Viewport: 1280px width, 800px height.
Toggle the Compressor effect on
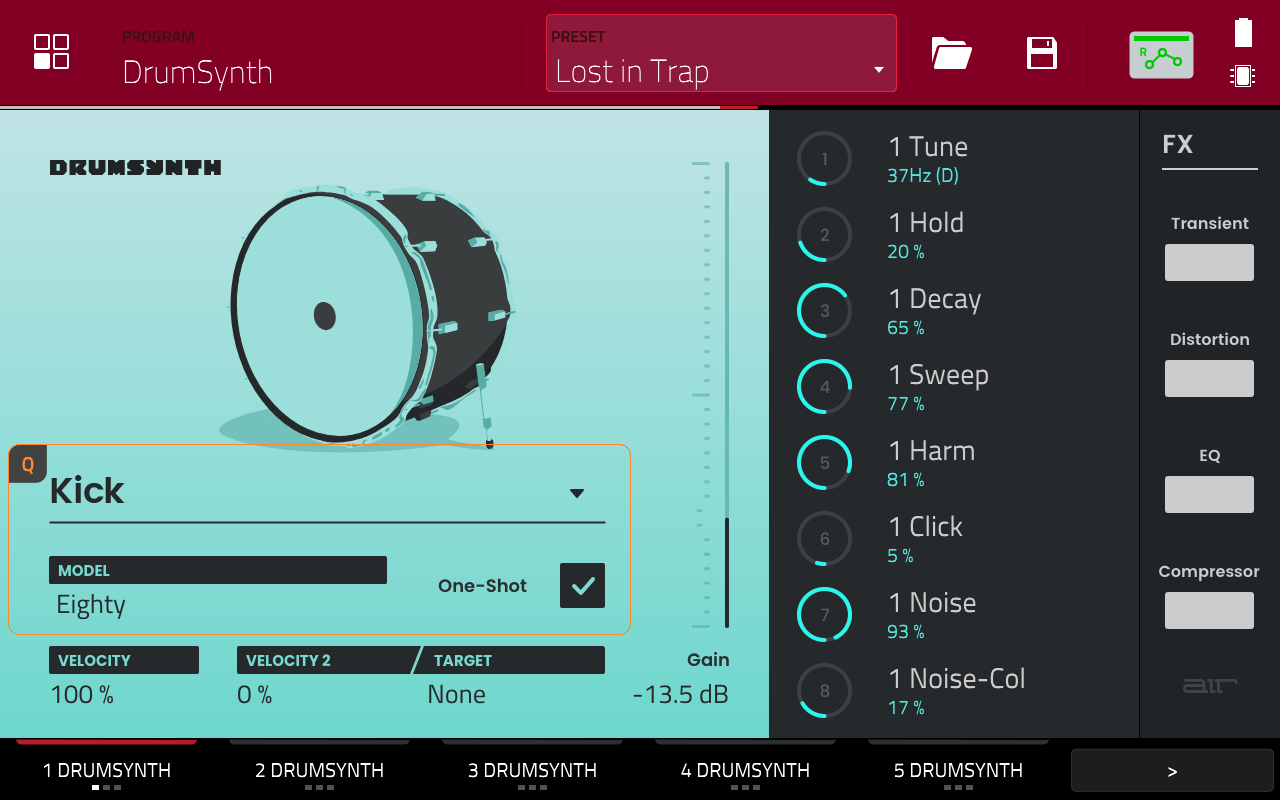point(1209,610)
